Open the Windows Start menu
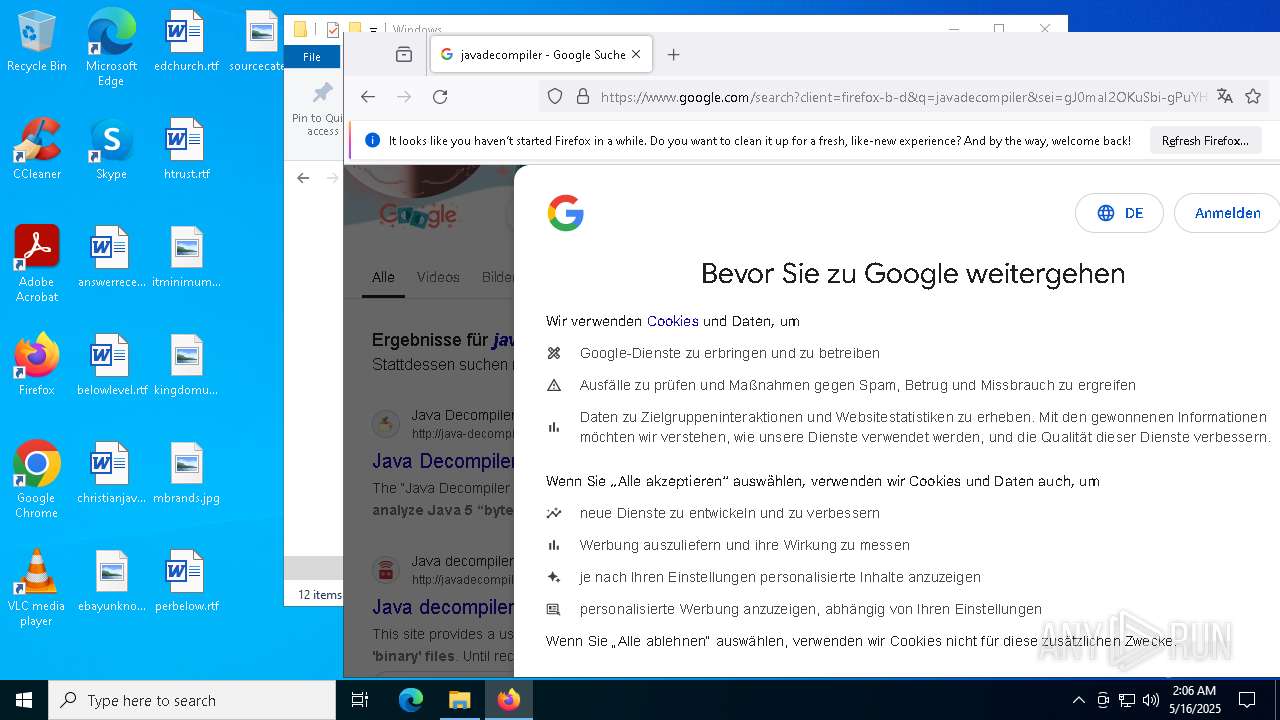1280x720 pixels. tap(24, 700)
